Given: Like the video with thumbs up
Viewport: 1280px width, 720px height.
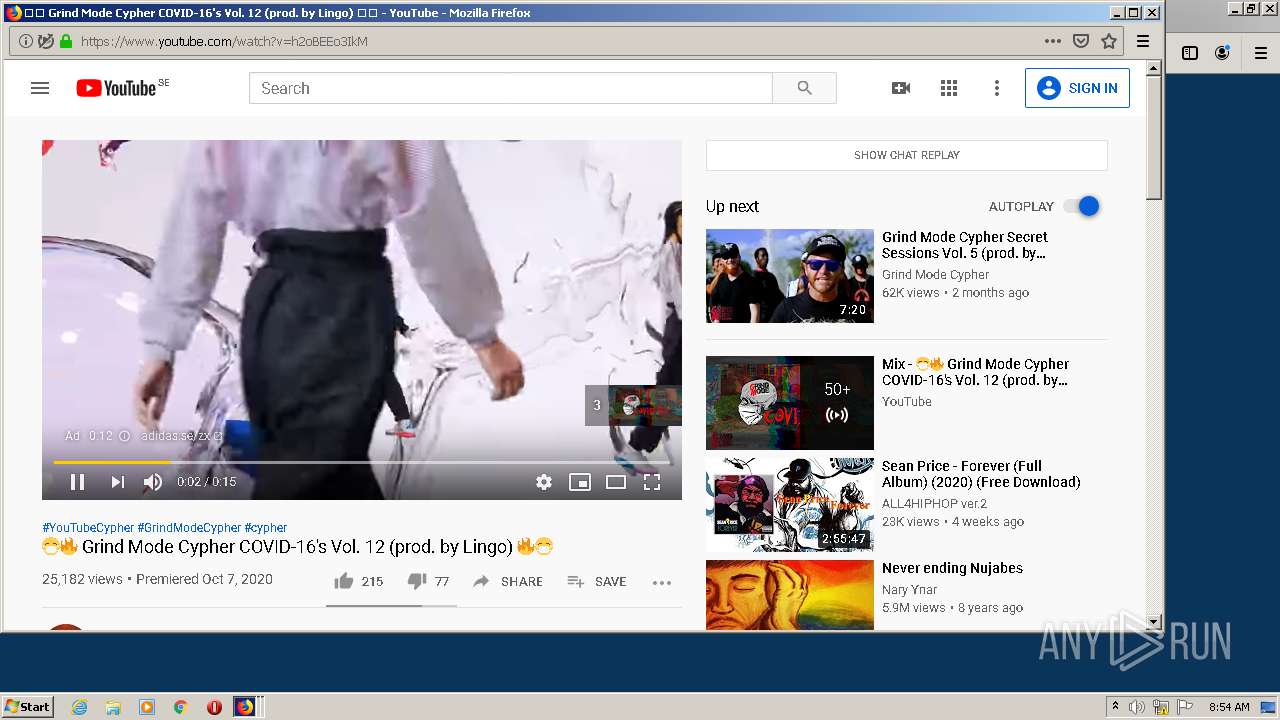Looking at the screenshot, I should 358,581.
